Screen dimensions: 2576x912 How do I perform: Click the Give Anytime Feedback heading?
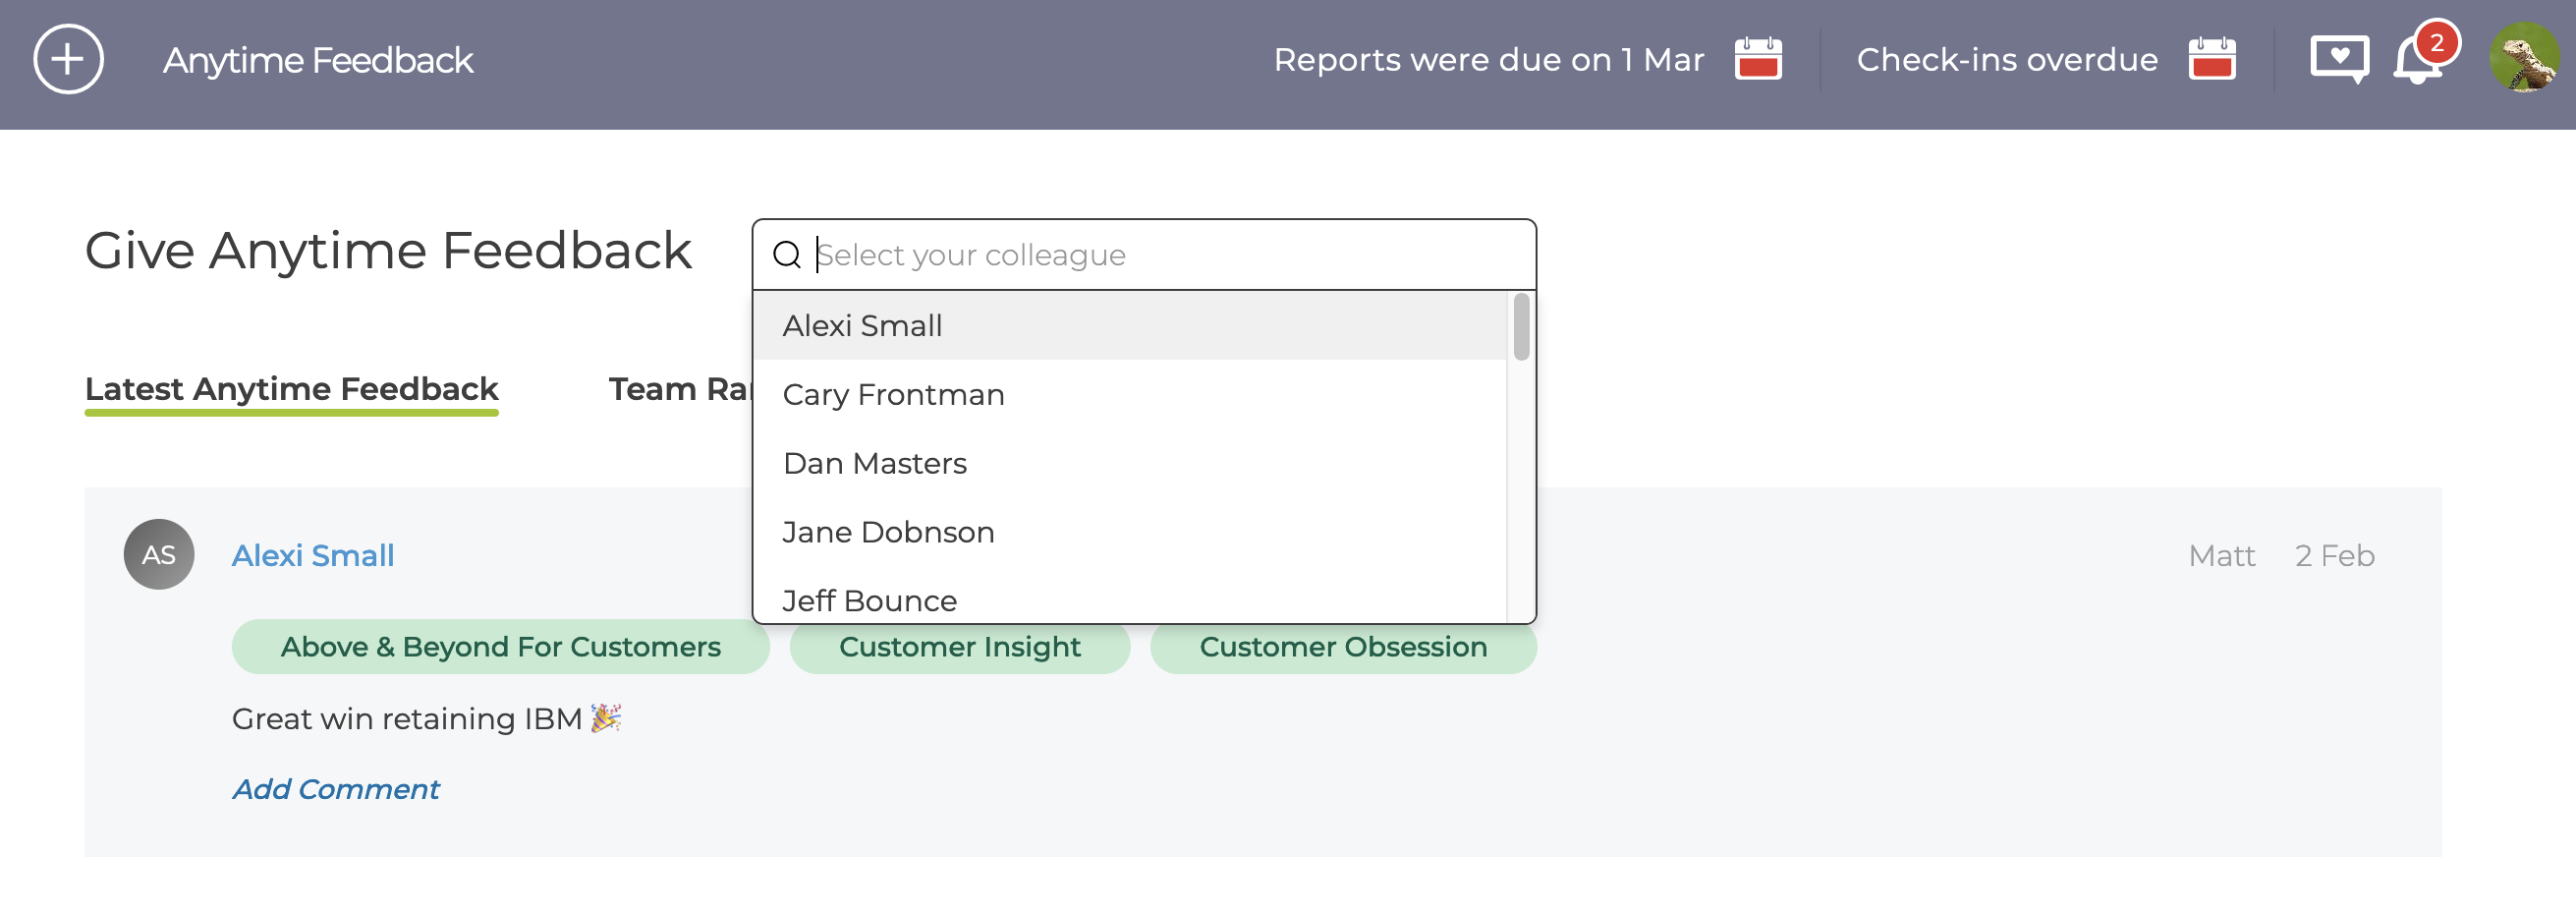coord(388,250)
